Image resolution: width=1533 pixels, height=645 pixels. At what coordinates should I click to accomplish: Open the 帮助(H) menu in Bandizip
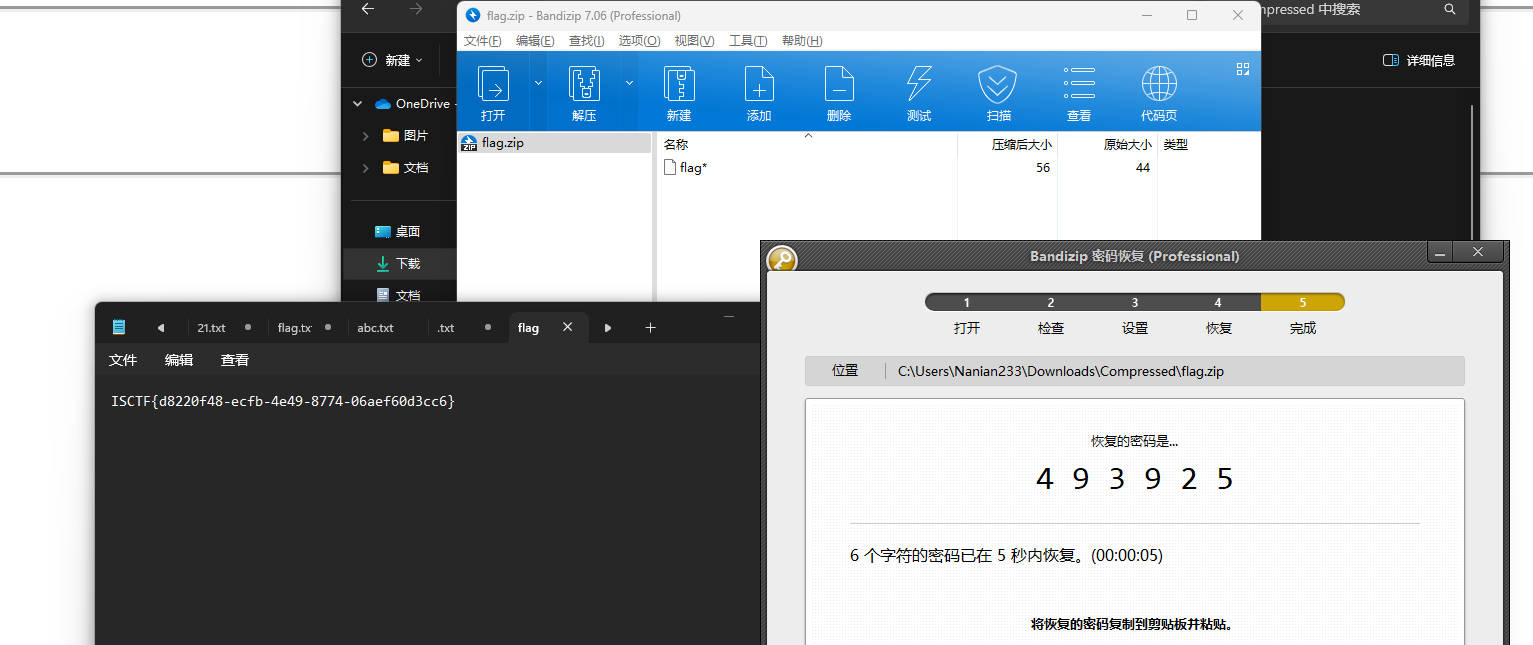point(802,41)
